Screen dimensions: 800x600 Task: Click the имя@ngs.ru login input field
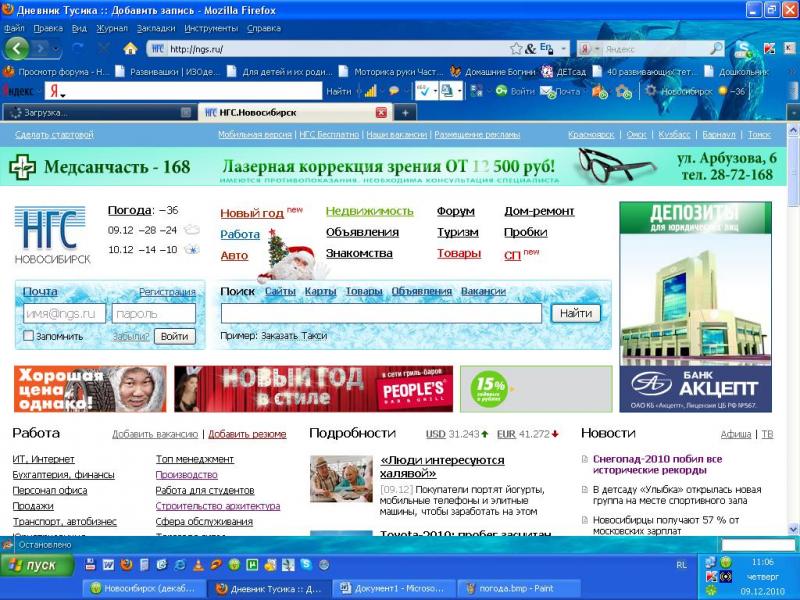coord(64,314)
